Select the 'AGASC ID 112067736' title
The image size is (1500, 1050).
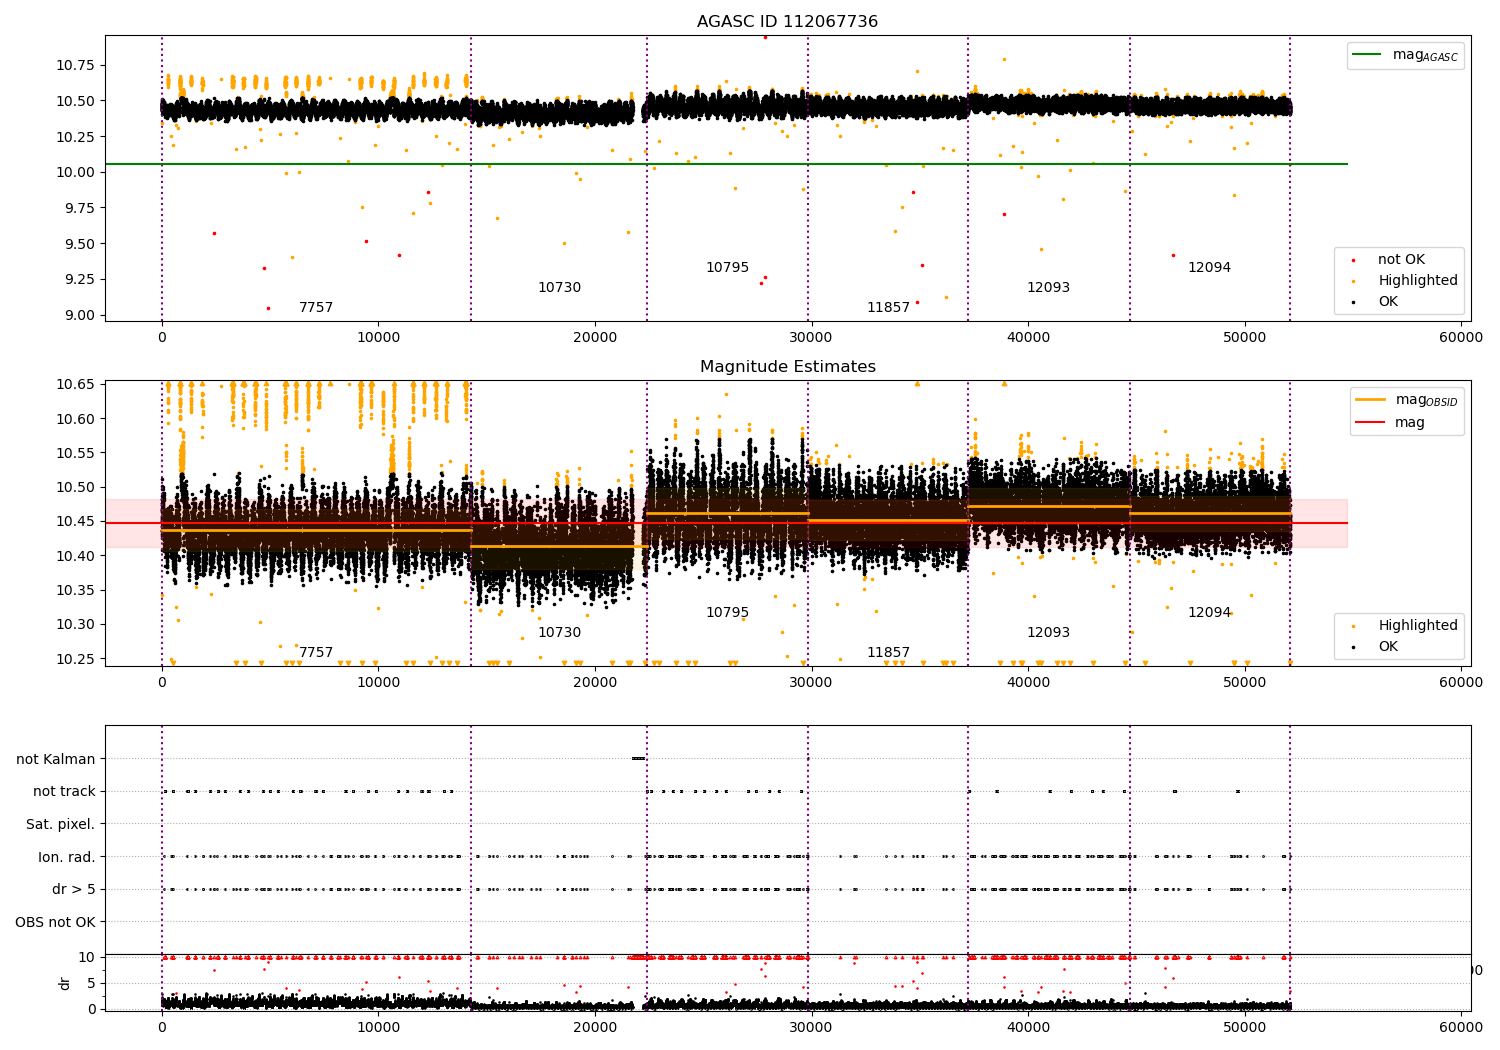[787, 22]
